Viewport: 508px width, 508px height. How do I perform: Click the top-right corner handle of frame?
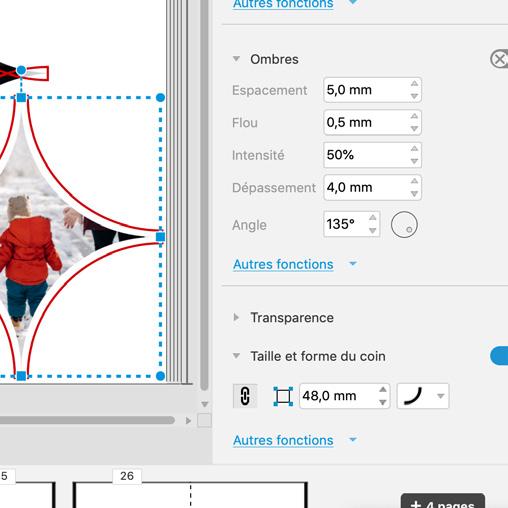[160, 97]
